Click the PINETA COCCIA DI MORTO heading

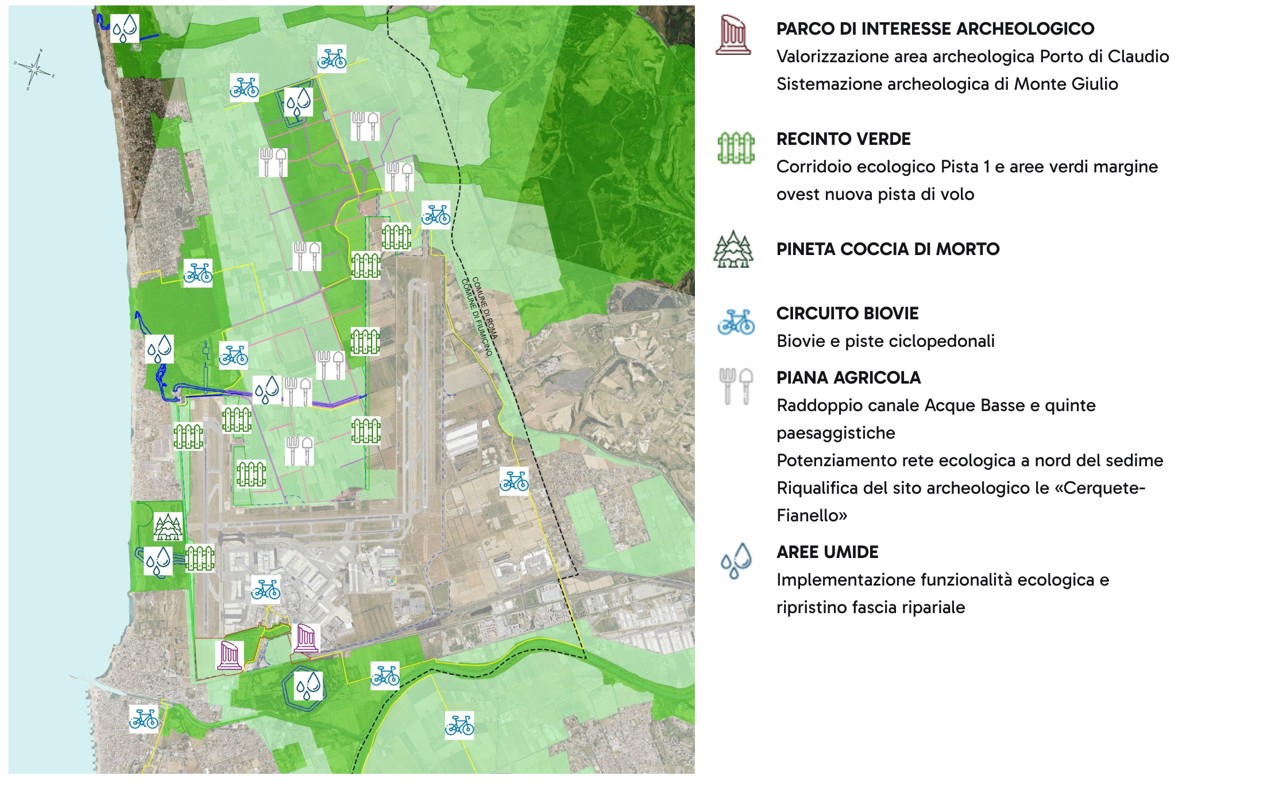pos(887,249)
